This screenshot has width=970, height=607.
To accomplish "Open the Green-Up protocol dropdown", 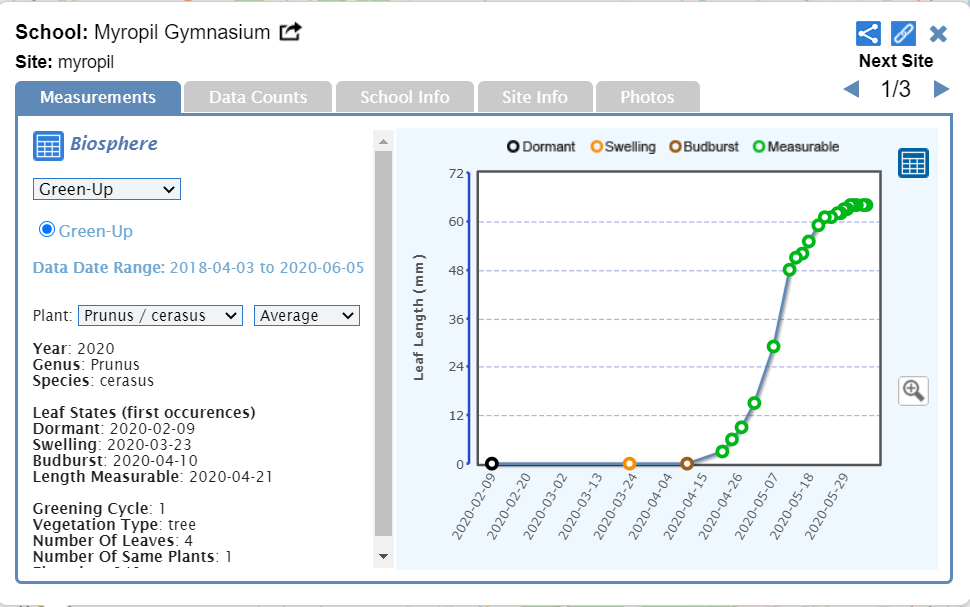I will coord(106,189).
